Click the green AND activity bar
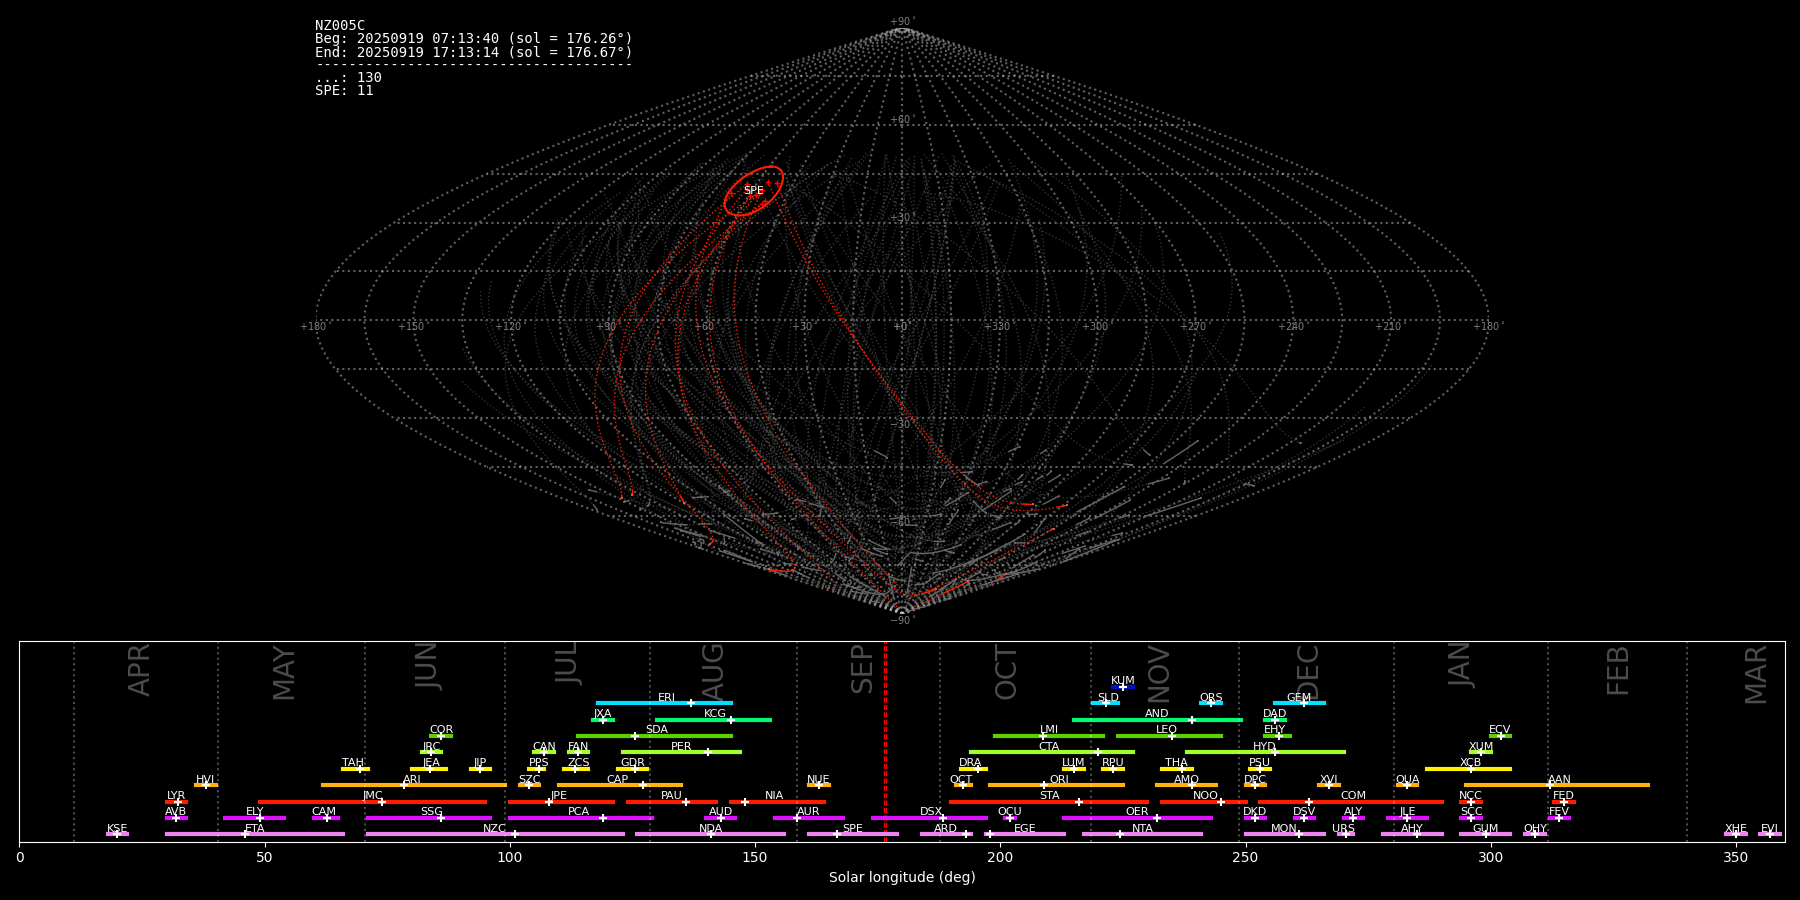Viewport: 1800px width, 900px height. (1157, 720)
